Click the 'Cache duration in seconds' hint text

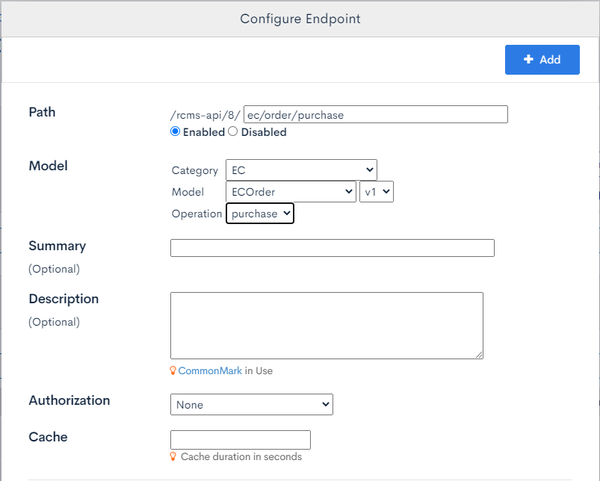[241, 457]
